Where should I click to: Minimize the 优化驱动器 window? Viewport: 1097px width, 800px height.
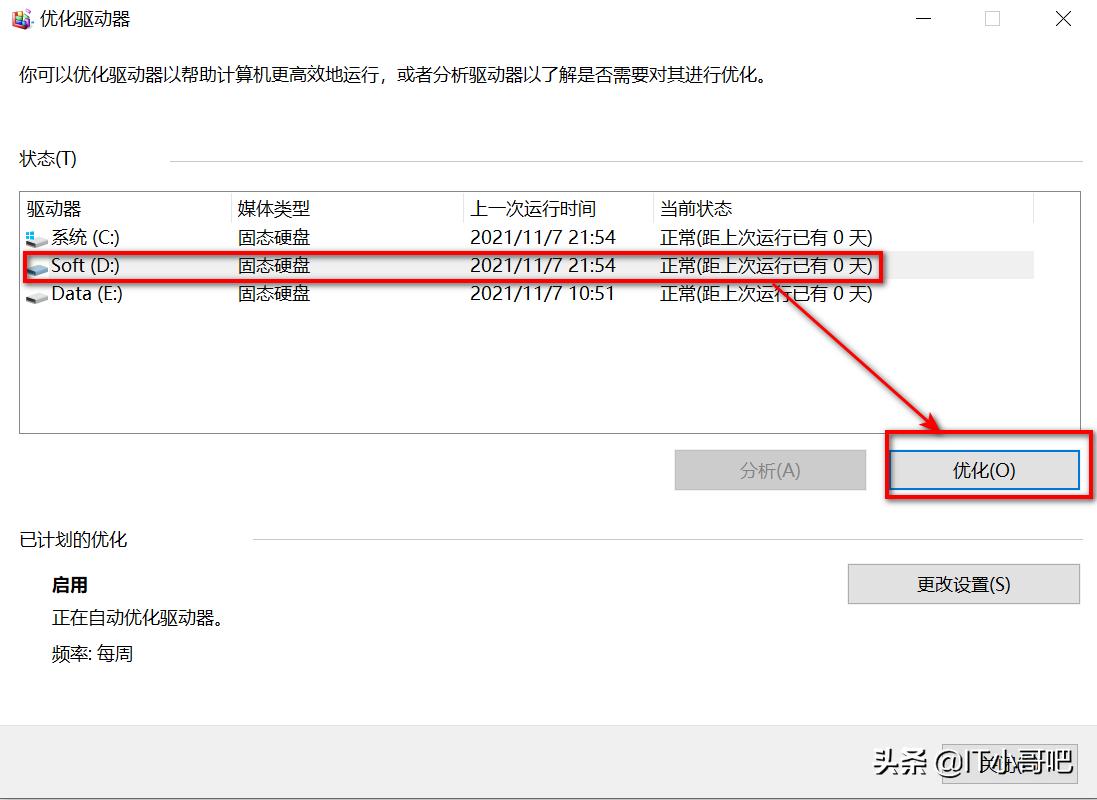(x=923, y=18)
